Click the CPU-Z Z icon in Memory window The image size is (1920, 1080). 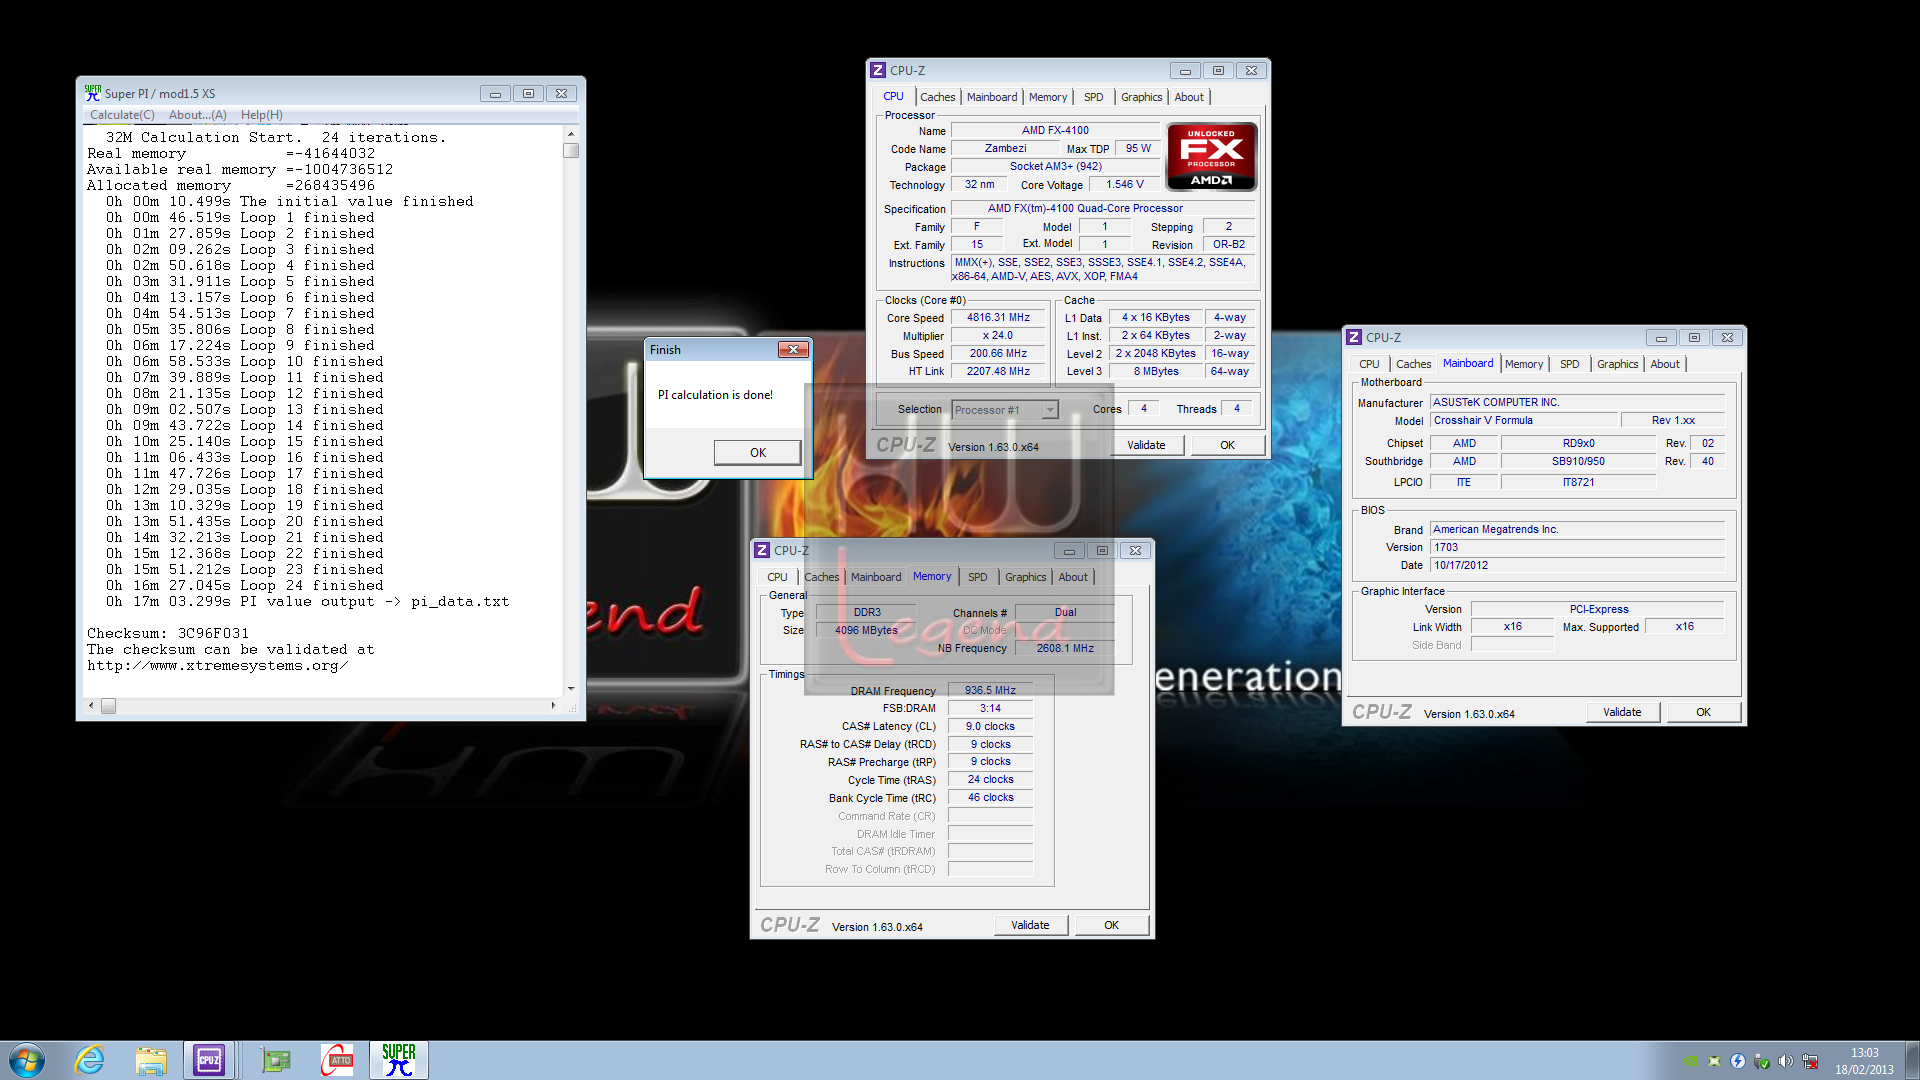tap(762, 550)
